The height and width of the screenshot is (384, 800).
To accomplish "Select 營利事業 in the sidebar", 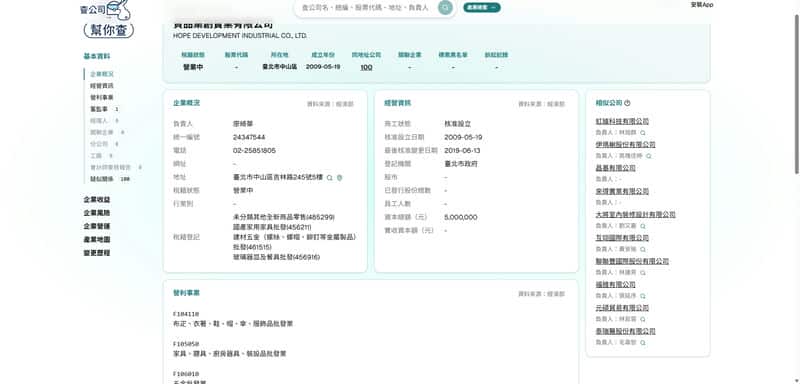I will (102, 97).
